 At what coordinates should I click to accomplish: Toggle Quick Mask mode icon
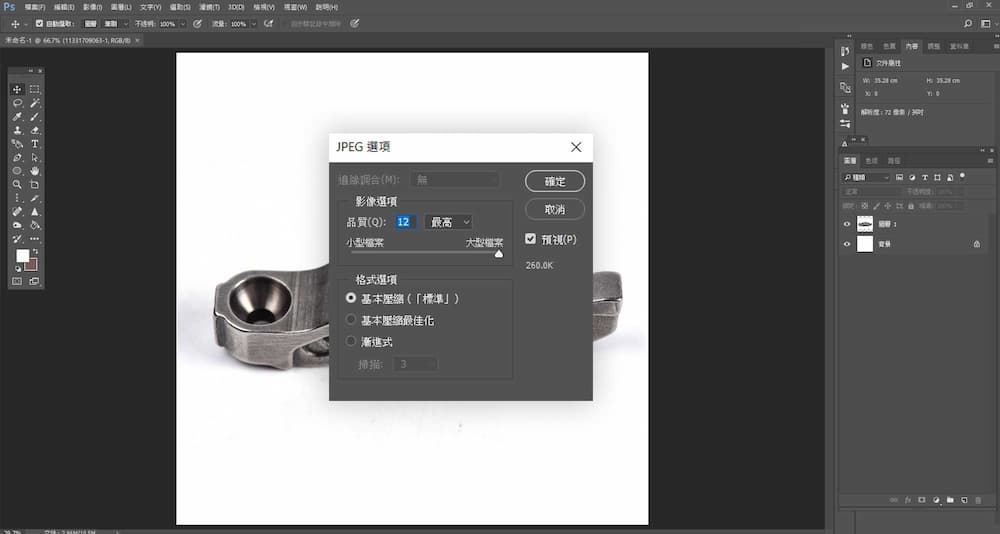point(17,281)
